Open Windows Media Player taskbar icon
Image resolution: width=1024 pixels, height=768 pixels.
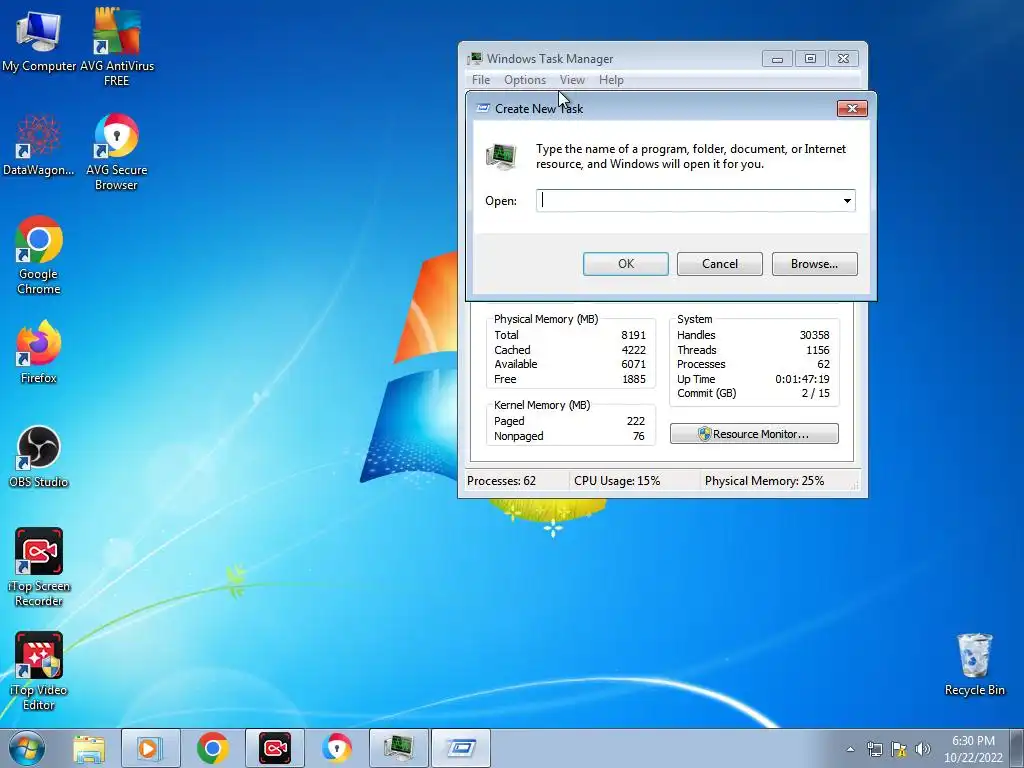pos(150,748)
